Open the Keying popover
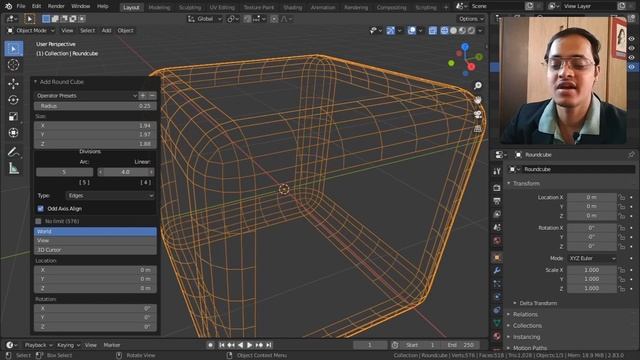The height and width of the screenshot is (360, 640). pyautogui.click(x=68, y=345)
